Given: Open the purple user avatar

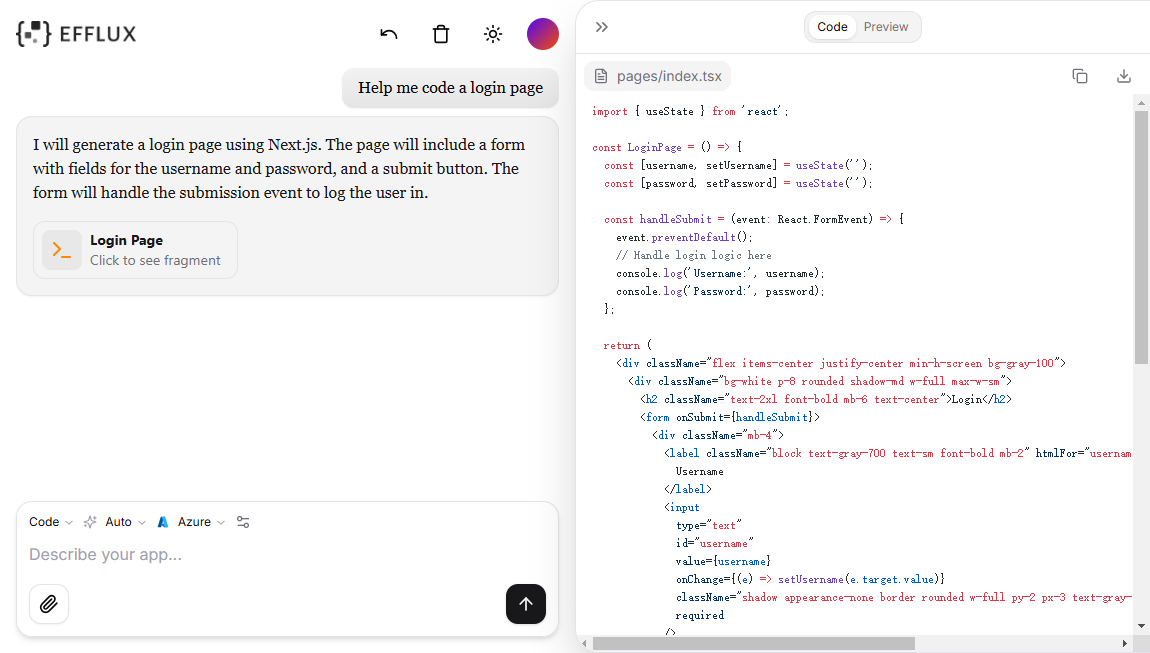Looking at the screenshot, I should point(543,34).
